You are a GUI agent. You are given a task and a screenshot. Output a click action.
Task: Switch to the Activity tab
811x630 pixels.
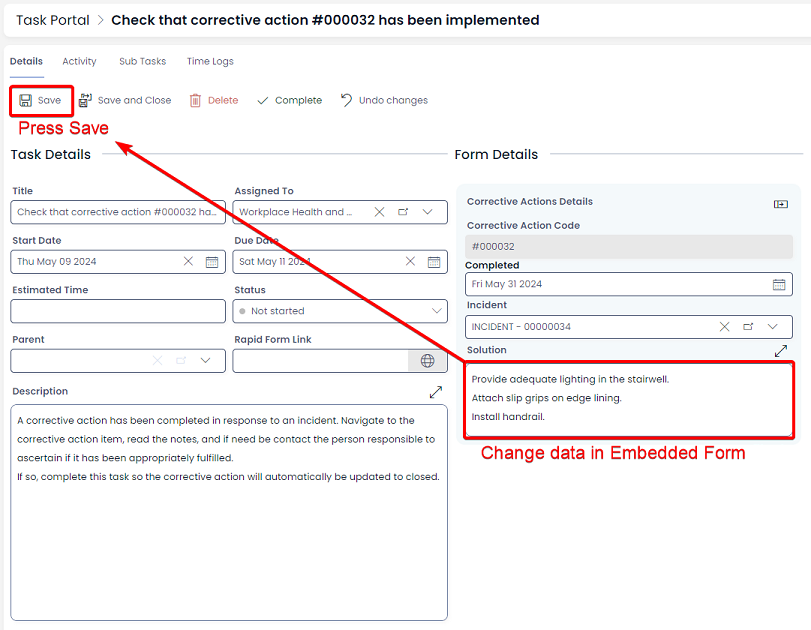pyautogui.click(x=79, y=61)
